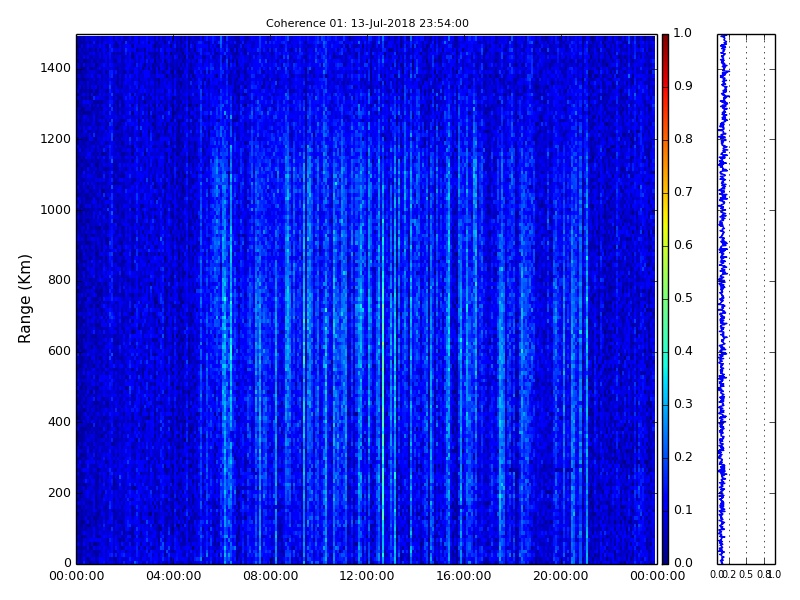The width and height of the screenshot is (800, 600).
Task: Click the 1400 range tick label
Action: [55, 68]
